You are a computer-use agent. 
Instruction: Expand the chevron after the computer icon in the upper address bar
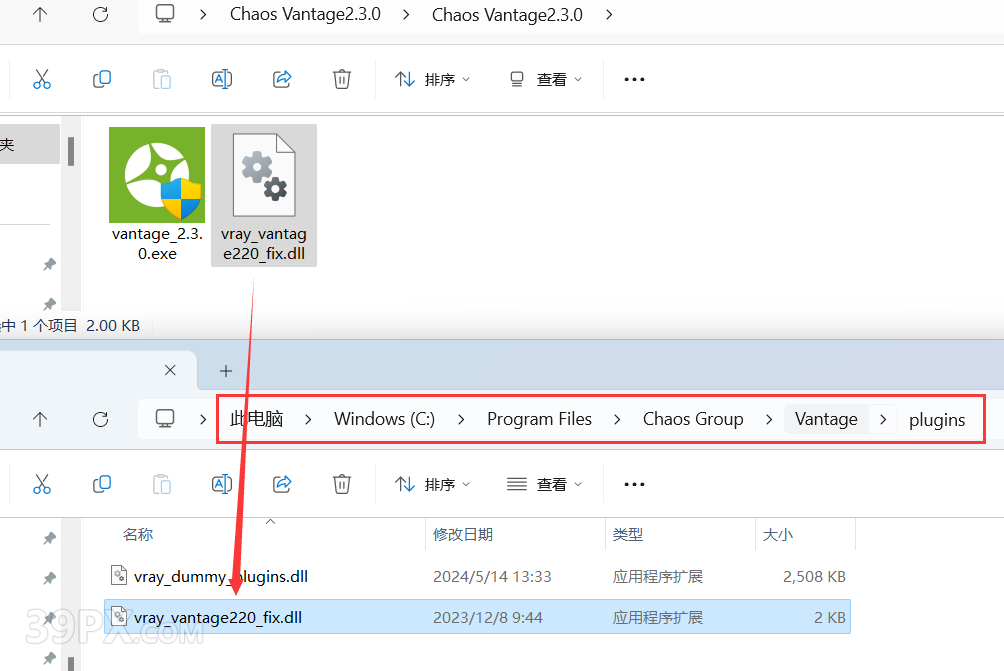click(x=203, y=14)
